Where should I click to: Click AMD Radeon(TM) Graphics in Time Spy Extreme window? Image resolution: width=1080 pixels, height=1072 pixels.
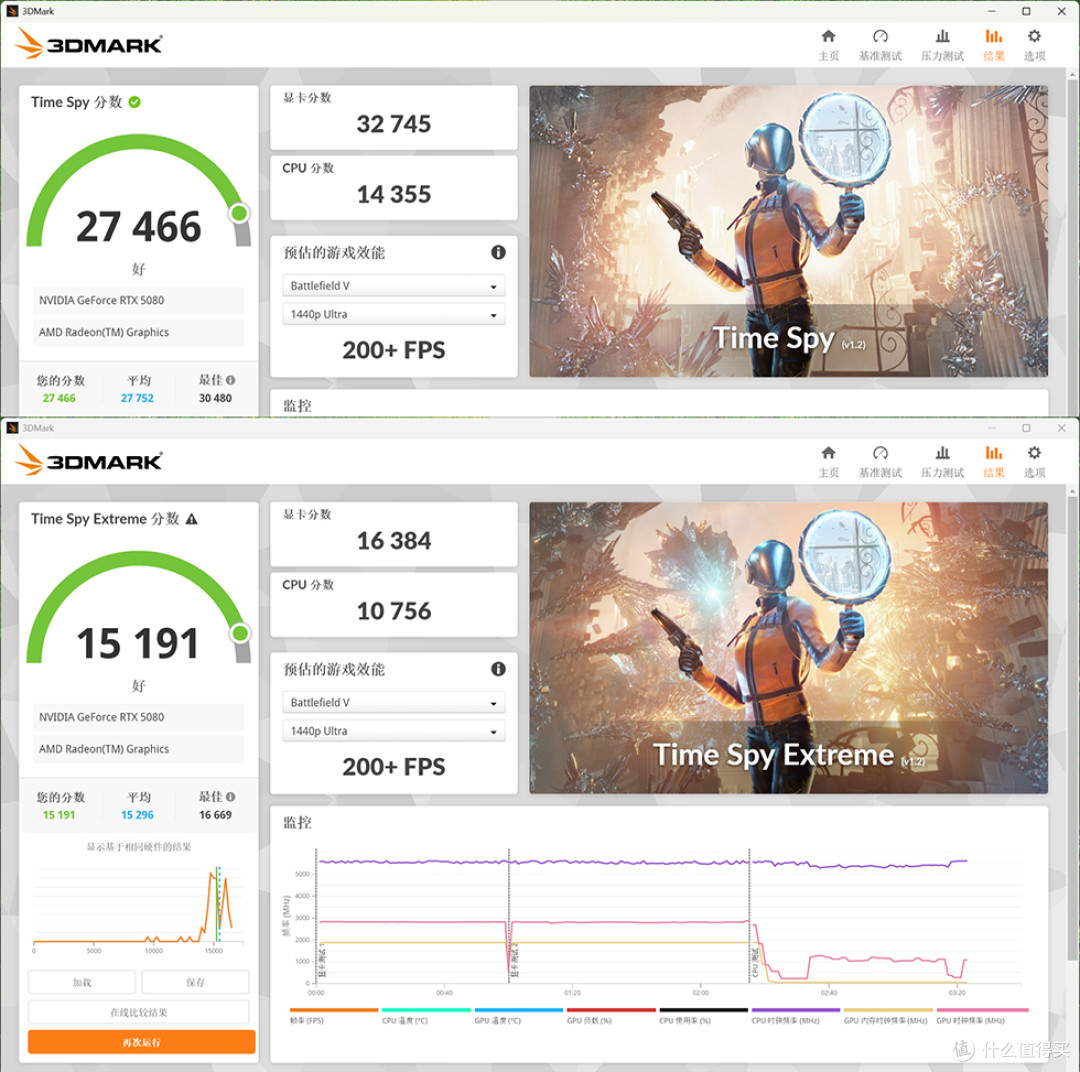click(138, 749)
